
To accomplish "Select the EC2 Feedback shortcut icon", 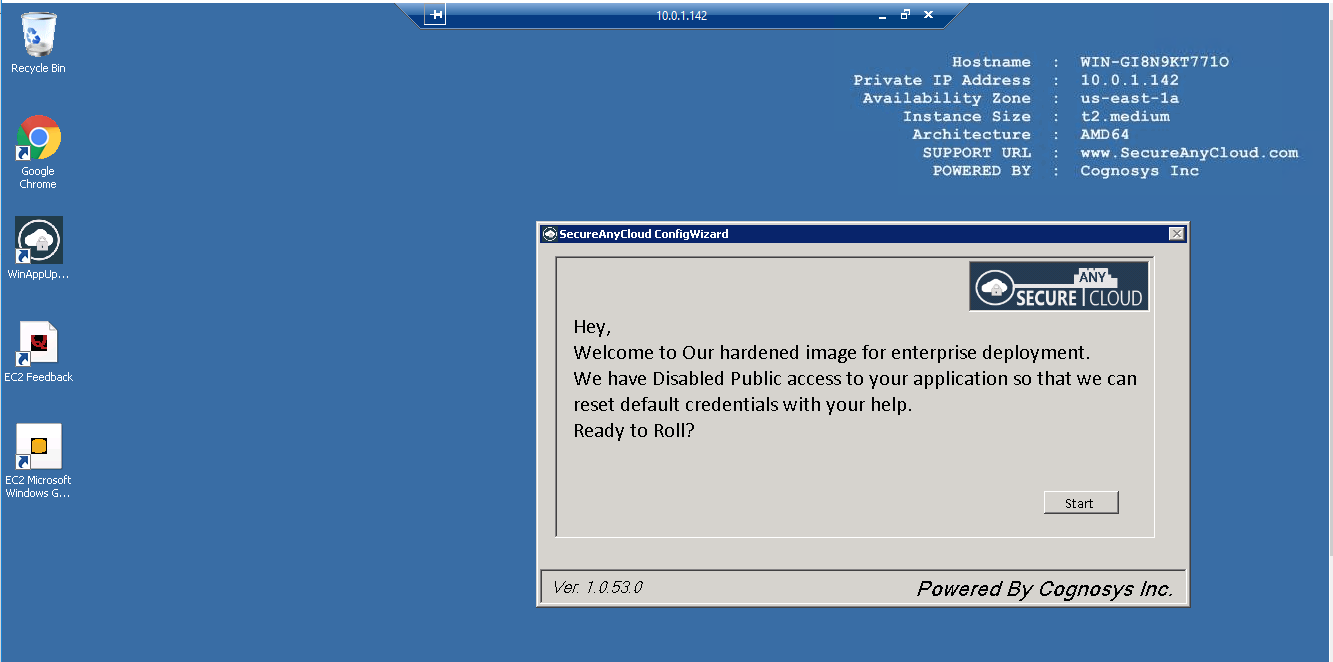I will pyautogui.click(x=38, y=345).
